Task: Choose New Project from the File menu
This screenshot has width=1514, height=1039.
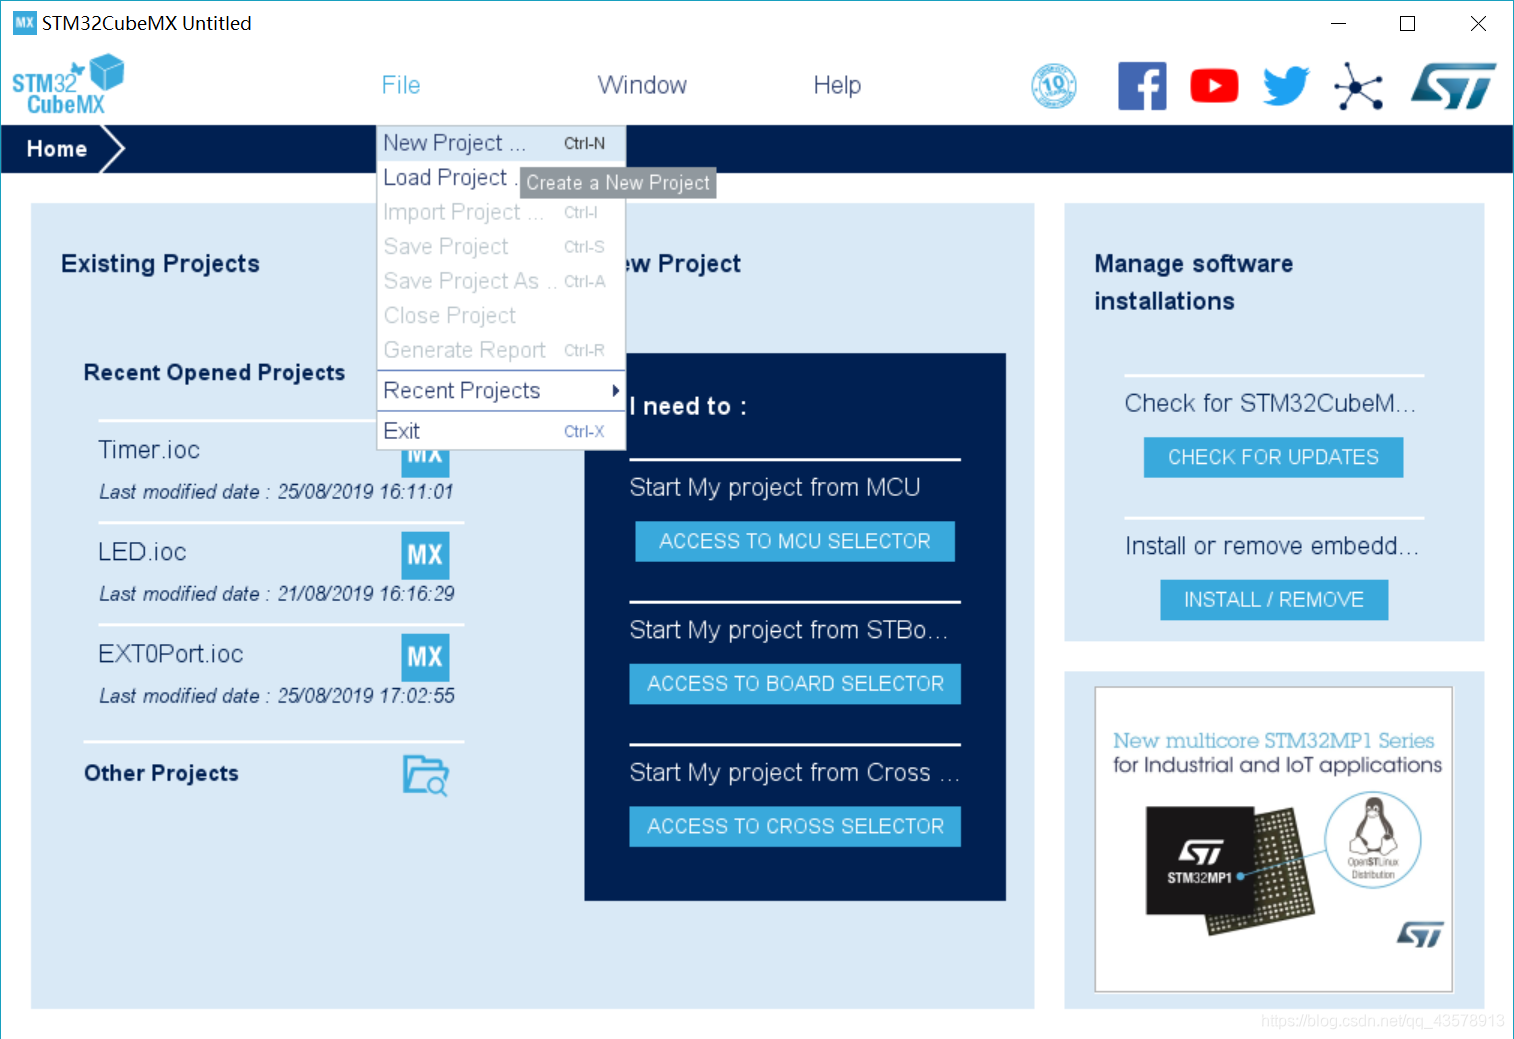Action: [x=501, y=143]
